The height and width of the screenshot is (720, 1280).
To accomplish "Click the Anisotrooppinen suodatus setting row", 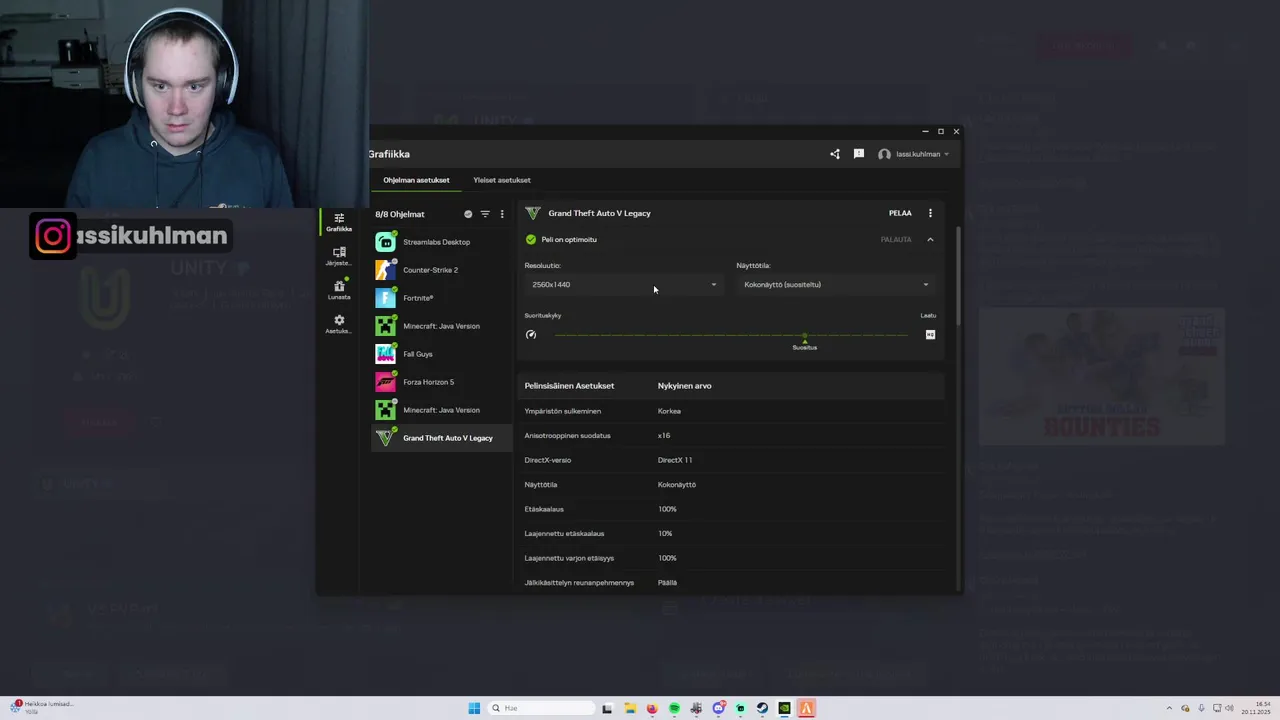I will pyautogui.click(x=733, y=436).
